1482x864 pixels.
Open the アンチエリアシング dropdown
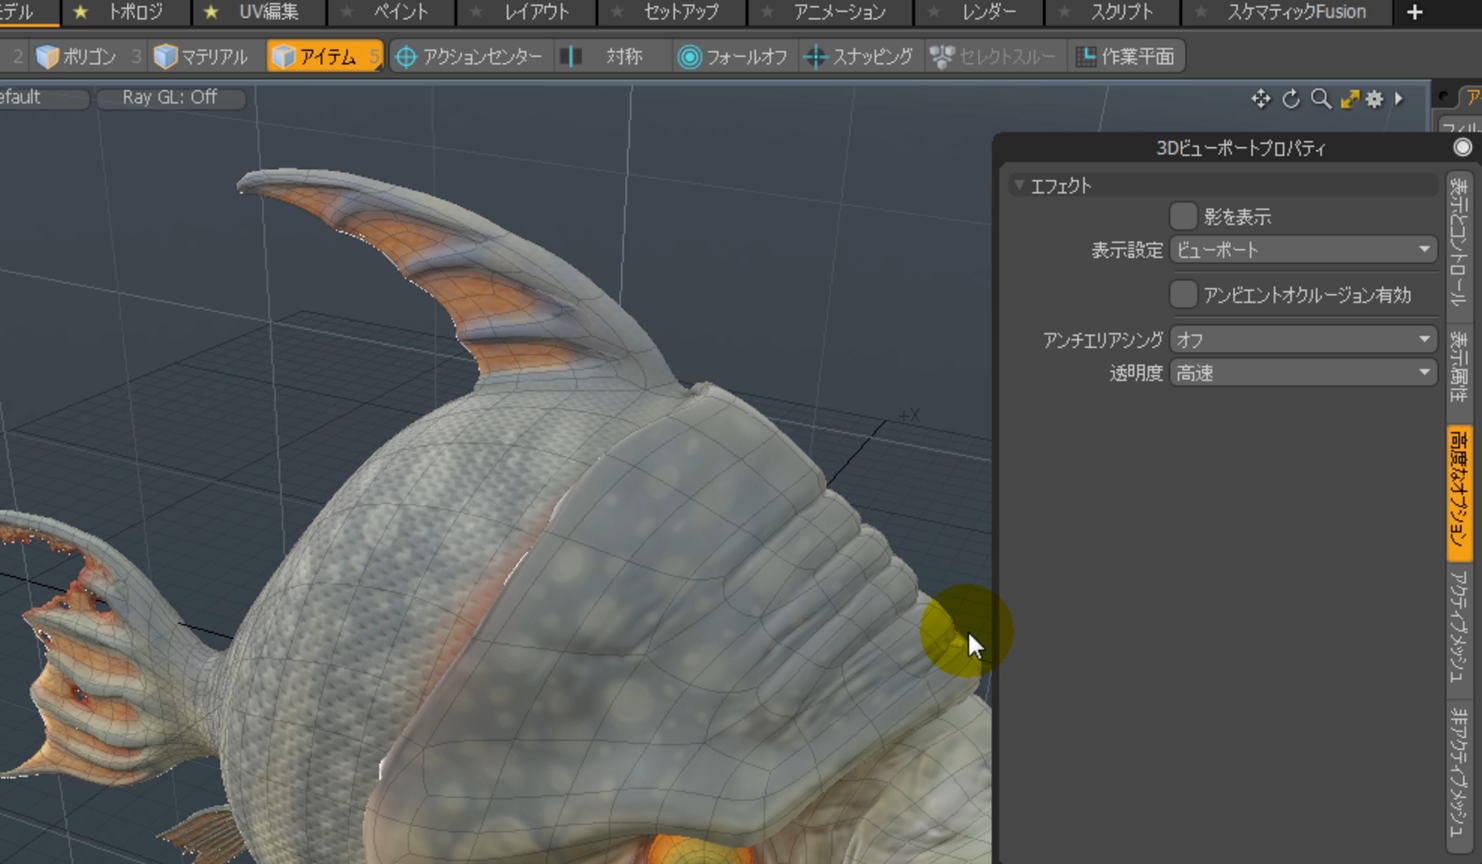(x=1303, y=340)
